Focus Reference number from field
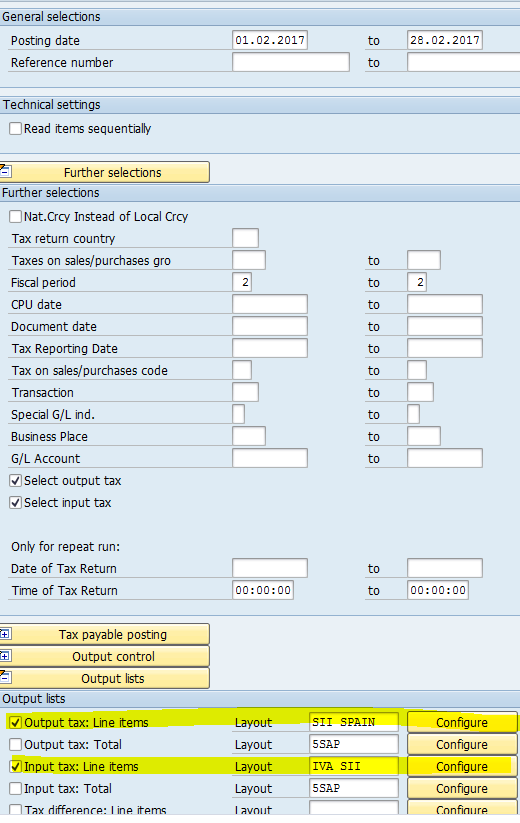The width and height of the screenshot is (520, 823). (x=291, y=62)
